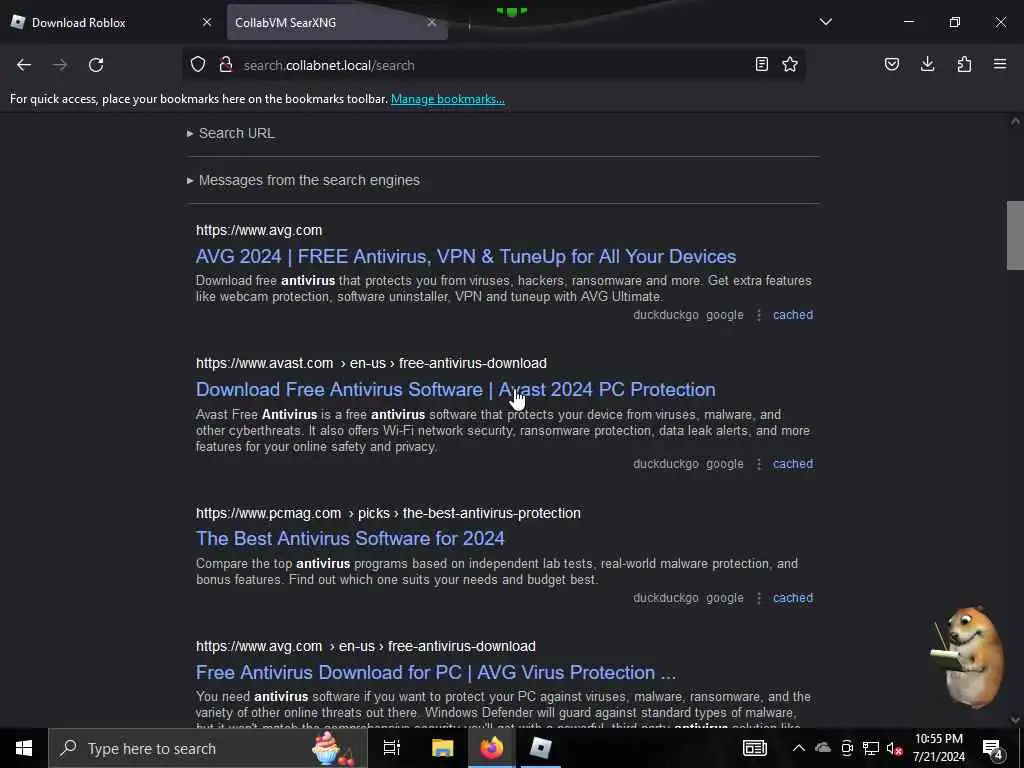This screenshot has height=768, width=1024.
Task: Click the www.avast.com free-antivirus-download URL text
Action: pos(371,363)
